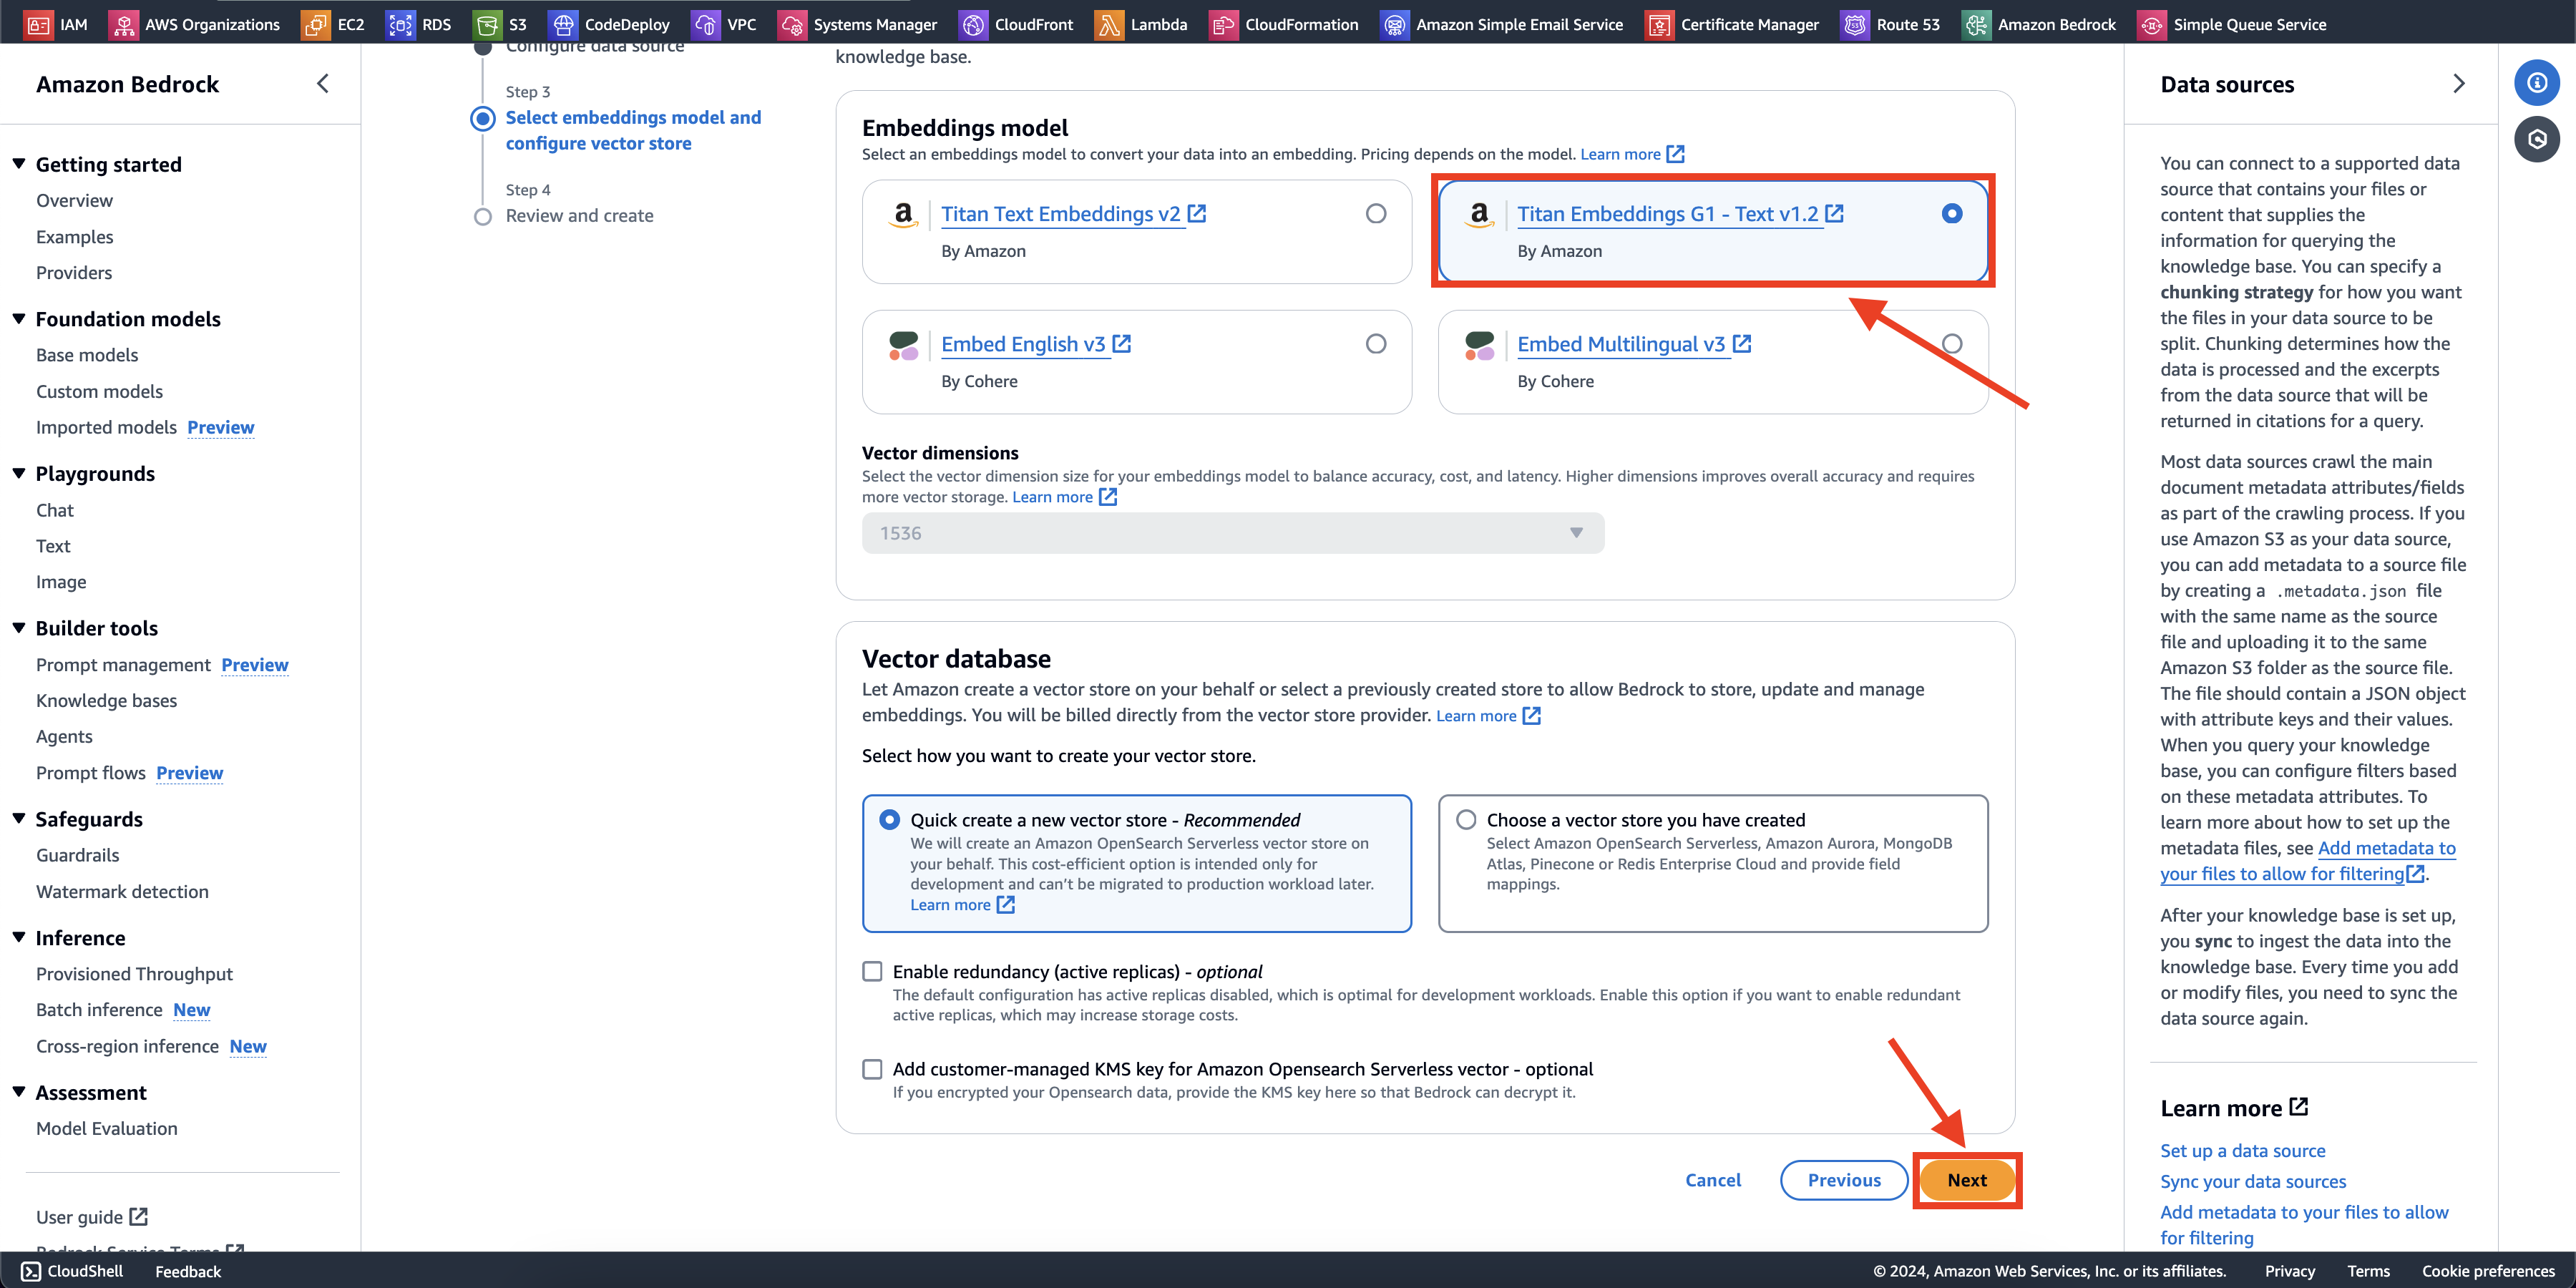Open IAM service shortcut icon
The height and width of the screenshot is (1288, 2576).
point(39,24)
